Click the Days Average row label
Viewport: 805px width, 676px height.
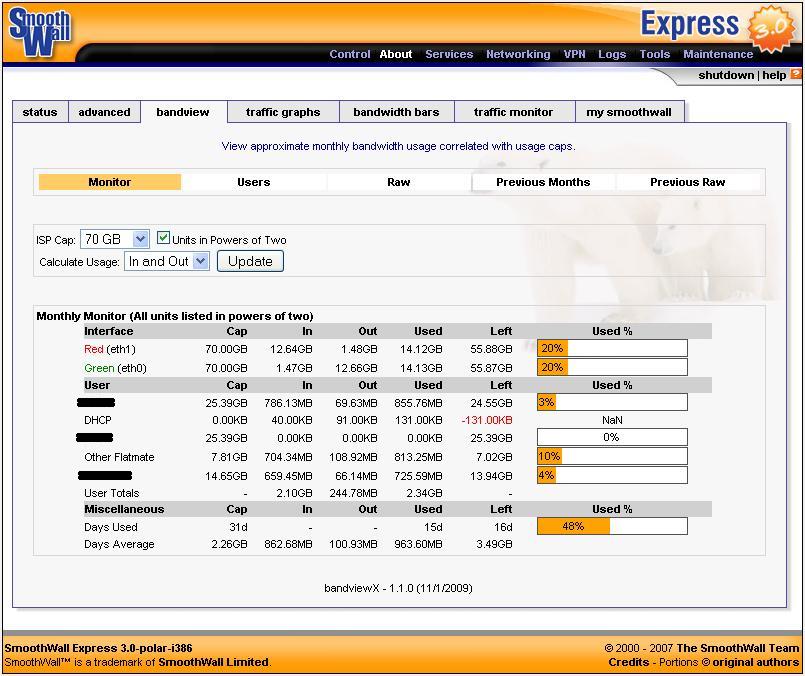coord(119,544)
